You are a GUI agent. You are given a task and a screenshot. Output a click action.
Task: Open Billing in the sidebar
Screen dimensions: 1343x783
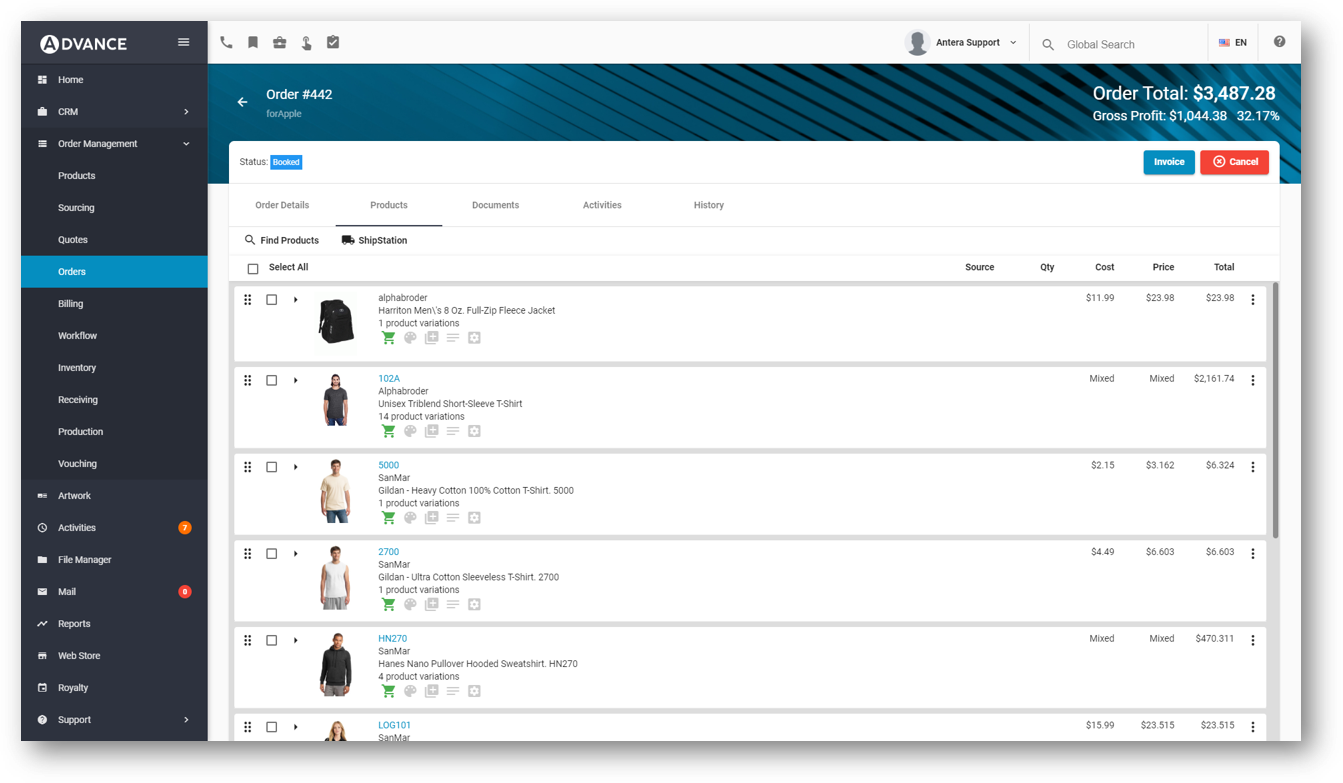click(114, 304)
